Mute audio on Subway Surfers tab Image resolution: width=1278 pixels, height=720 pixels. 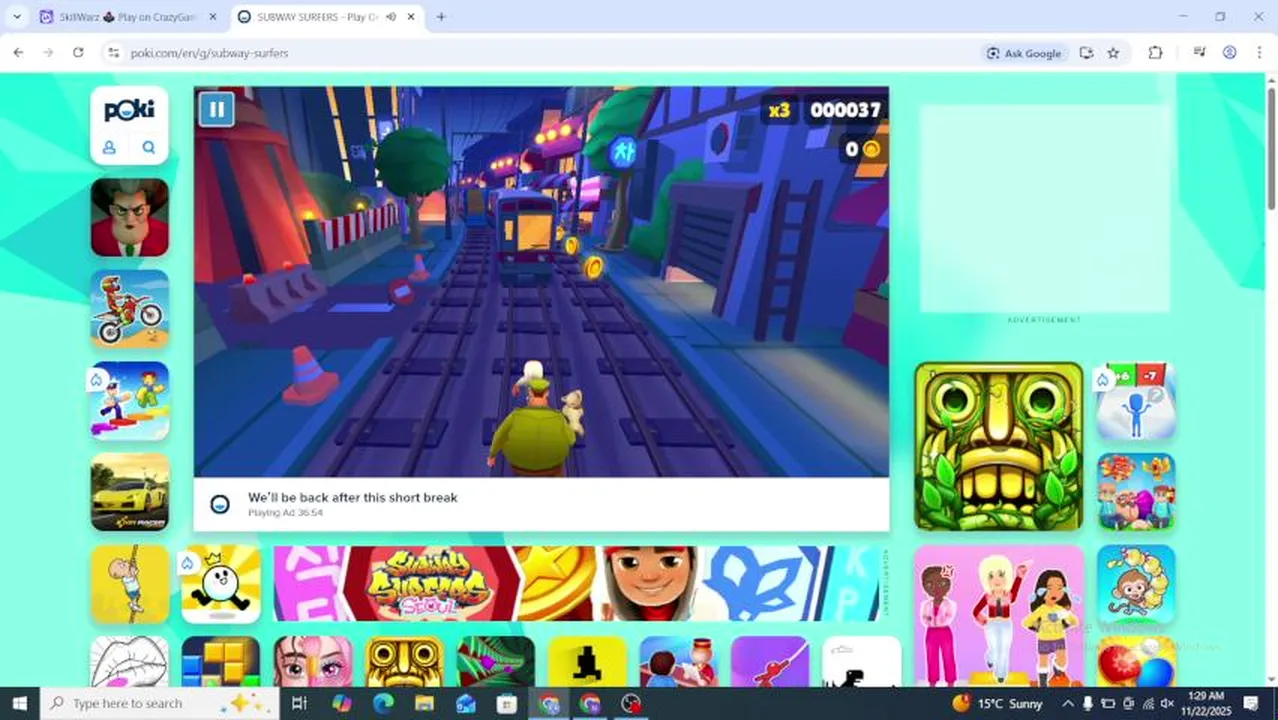click(391, 17)
